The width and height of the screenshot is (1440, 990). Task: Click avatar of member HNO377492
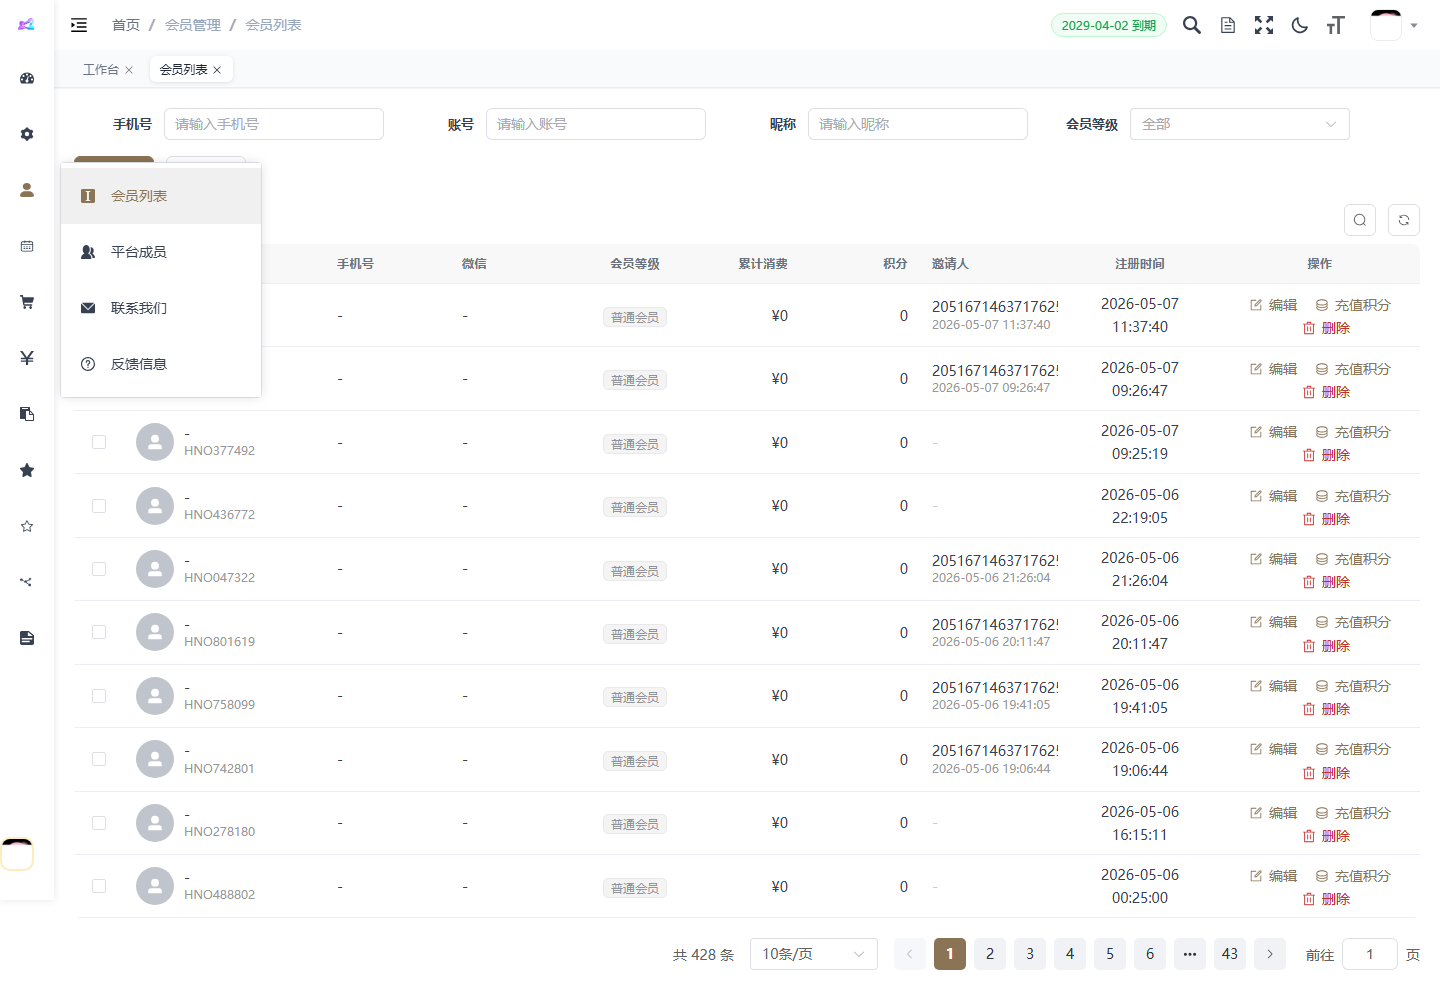(155, 442)
